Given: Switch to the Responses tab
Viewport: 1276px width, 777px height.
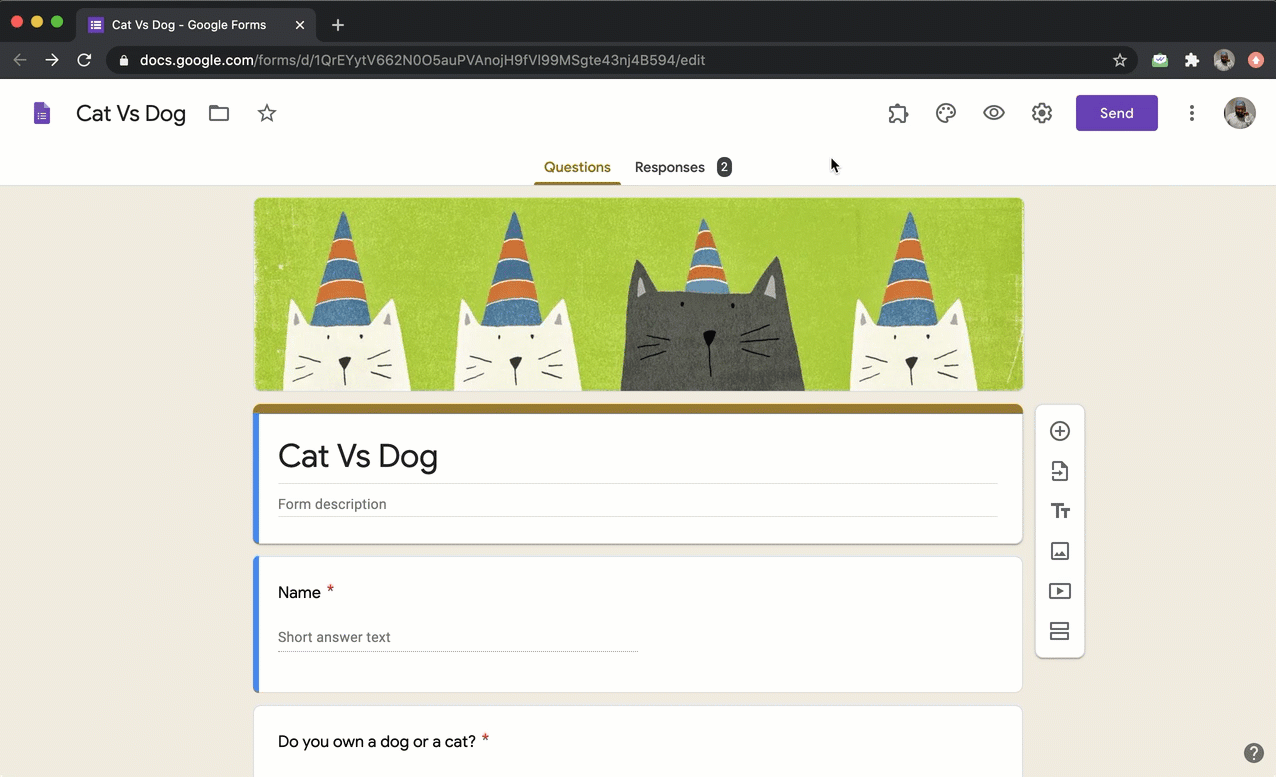Looking at the screenshot, I should [669, 167].
